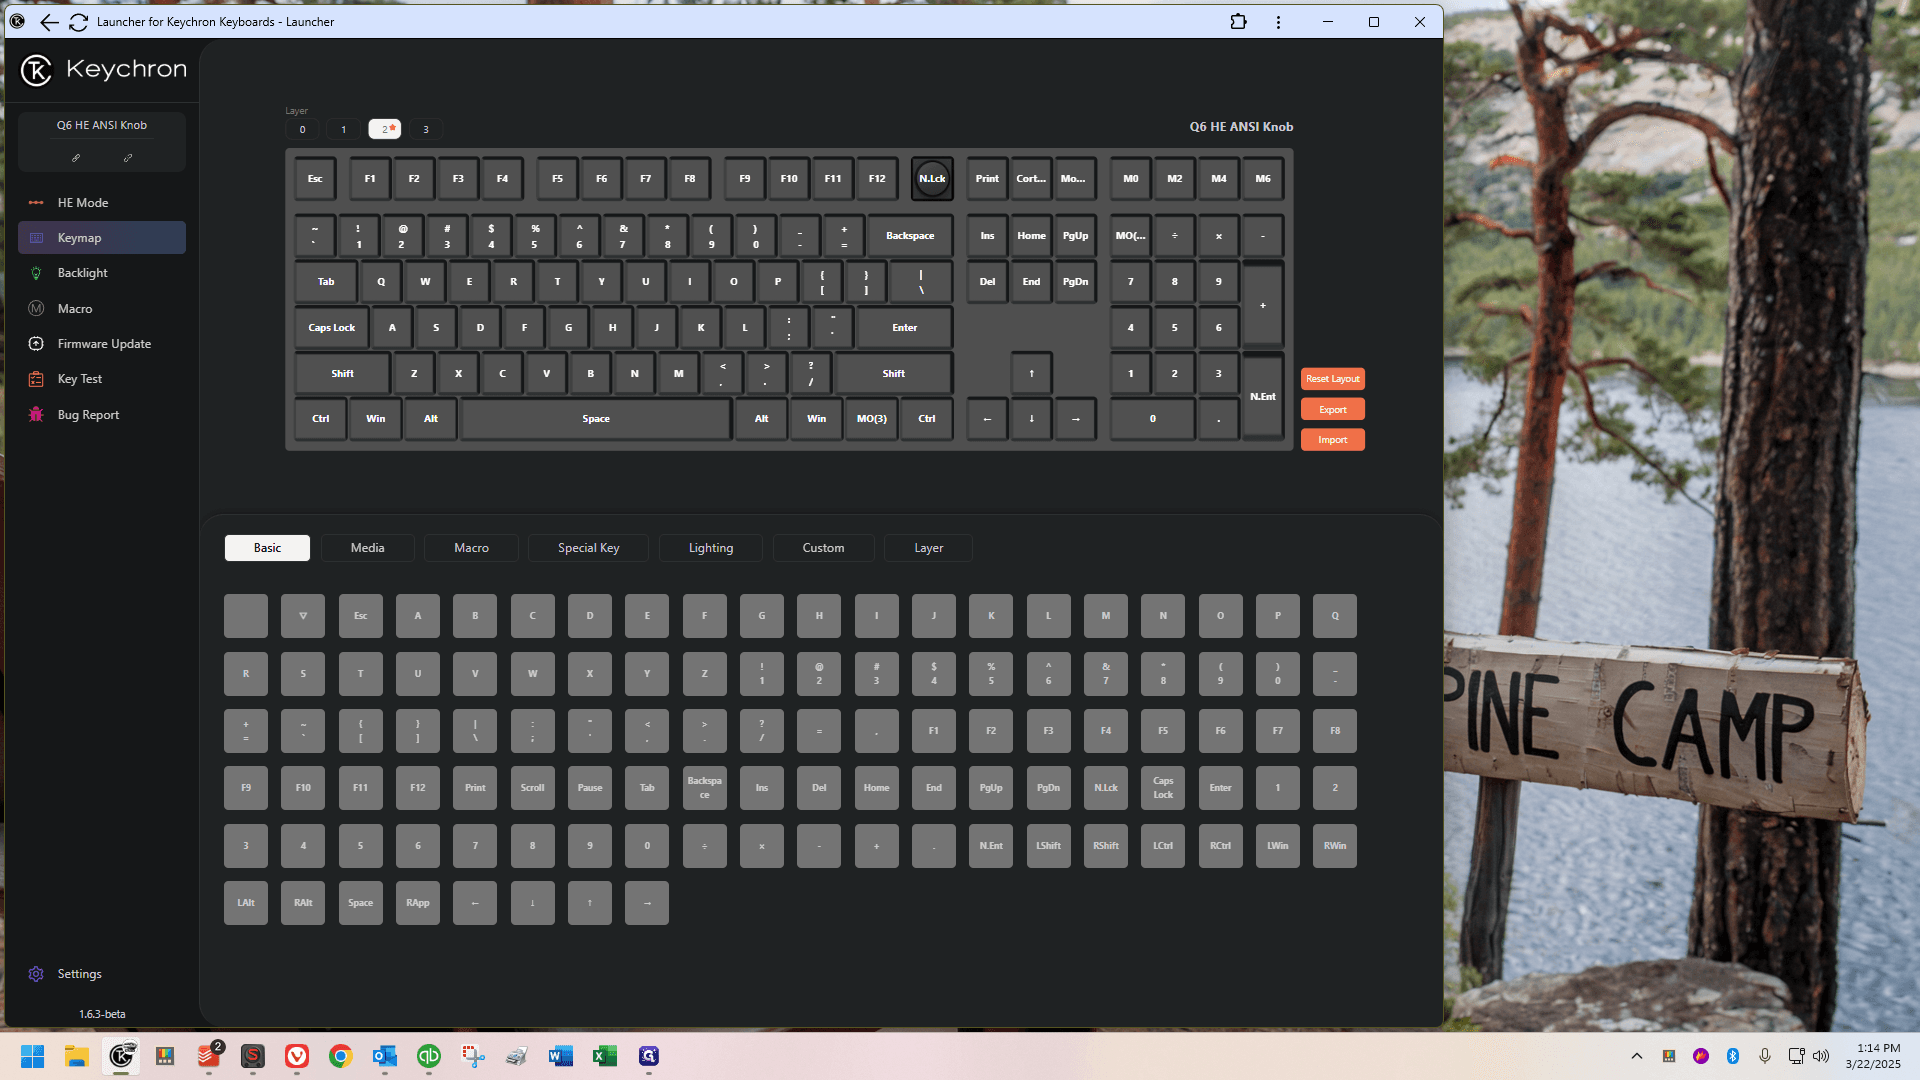Select the Keymap sidebar item

pos(102,237)
